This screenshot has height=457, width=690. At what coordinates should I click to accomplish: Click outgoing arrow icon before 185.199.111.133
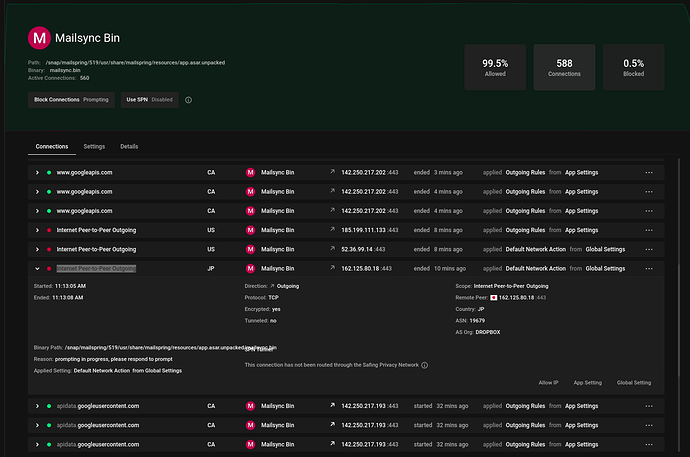tap(332, 229)
